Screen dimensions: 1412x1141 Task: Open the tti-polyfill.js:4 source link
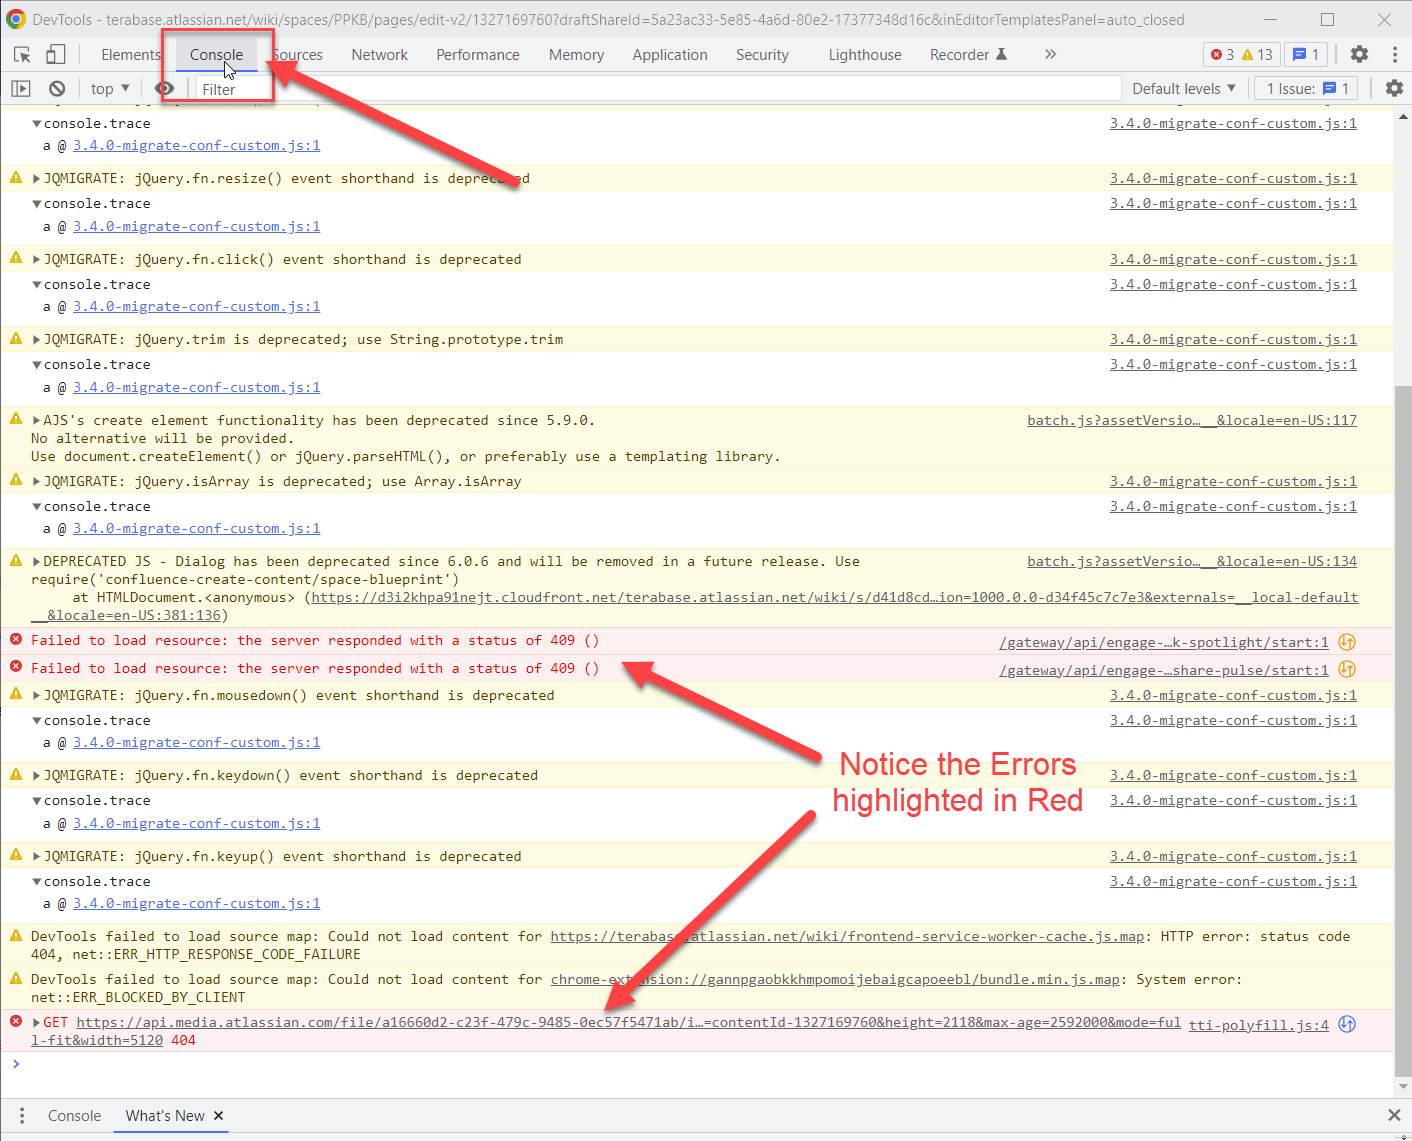pyautogui.click(x=1258, y=1024)
